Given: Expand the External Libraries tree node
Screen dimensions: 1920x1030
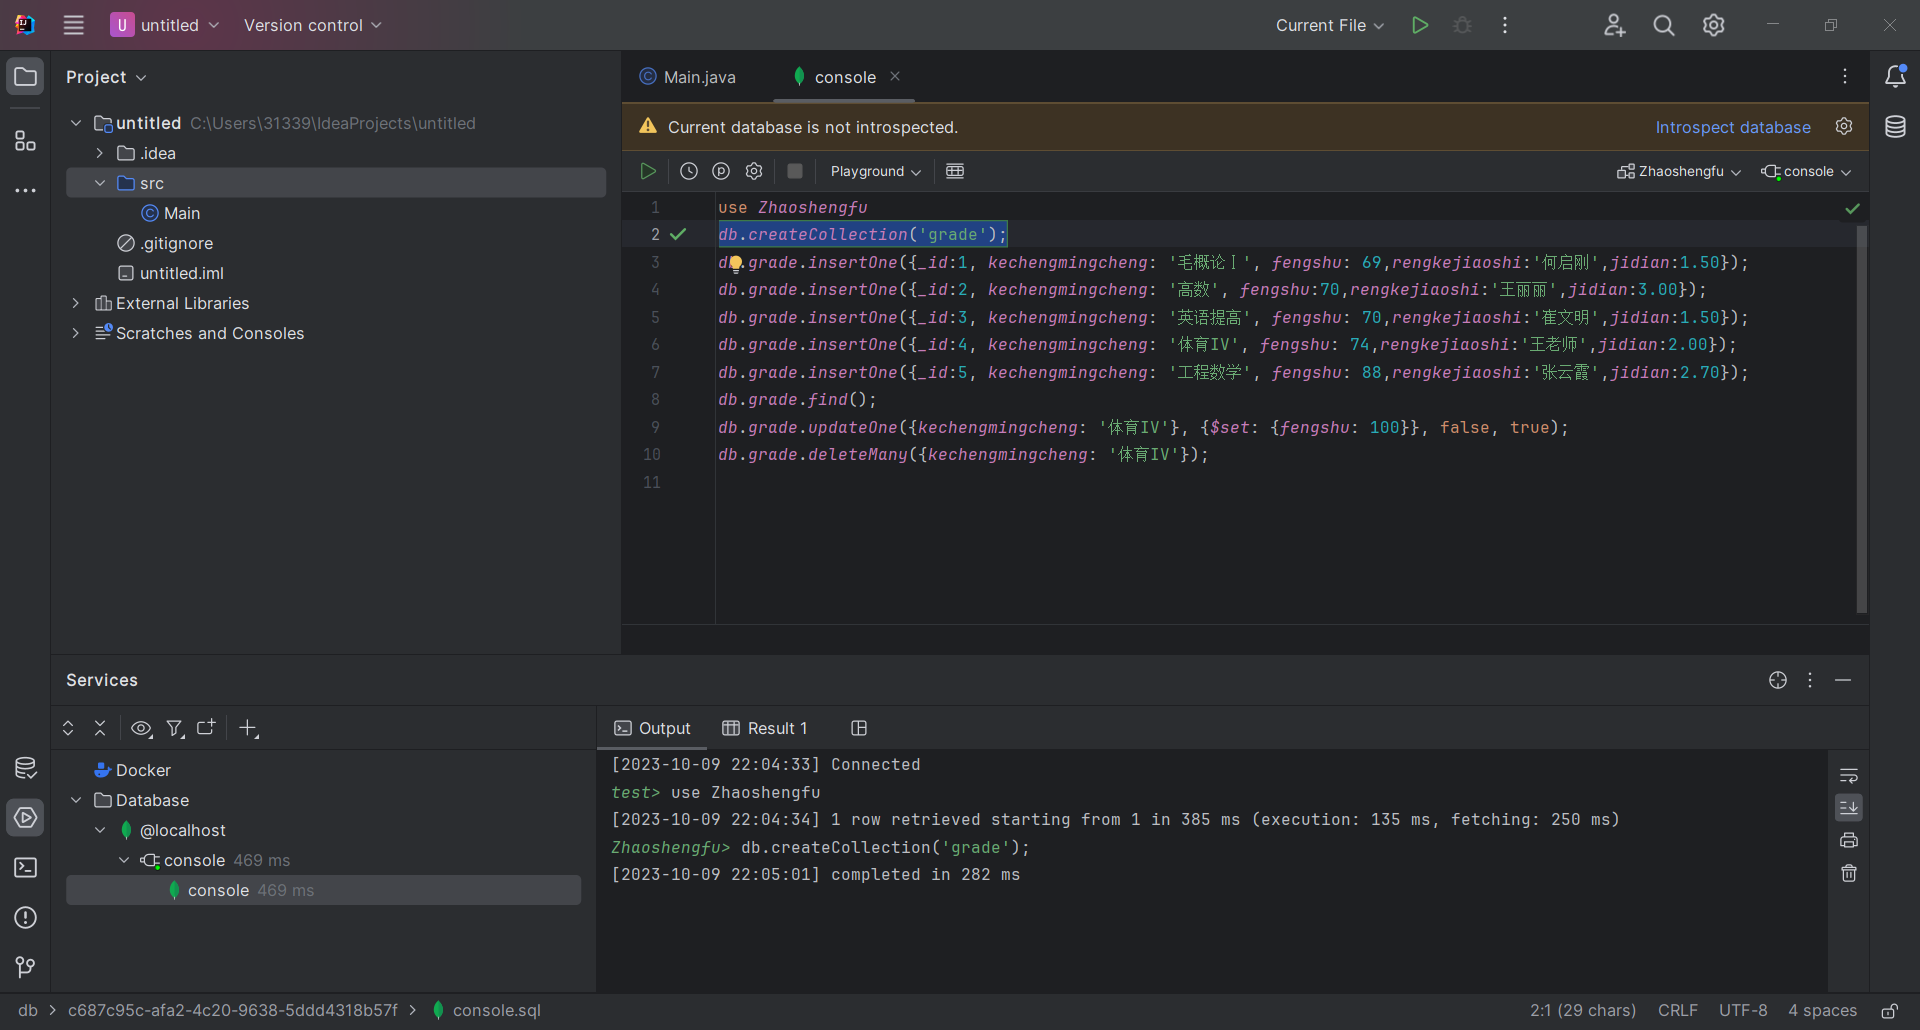Looking at the screenshot, I should [x=76, y=303].
